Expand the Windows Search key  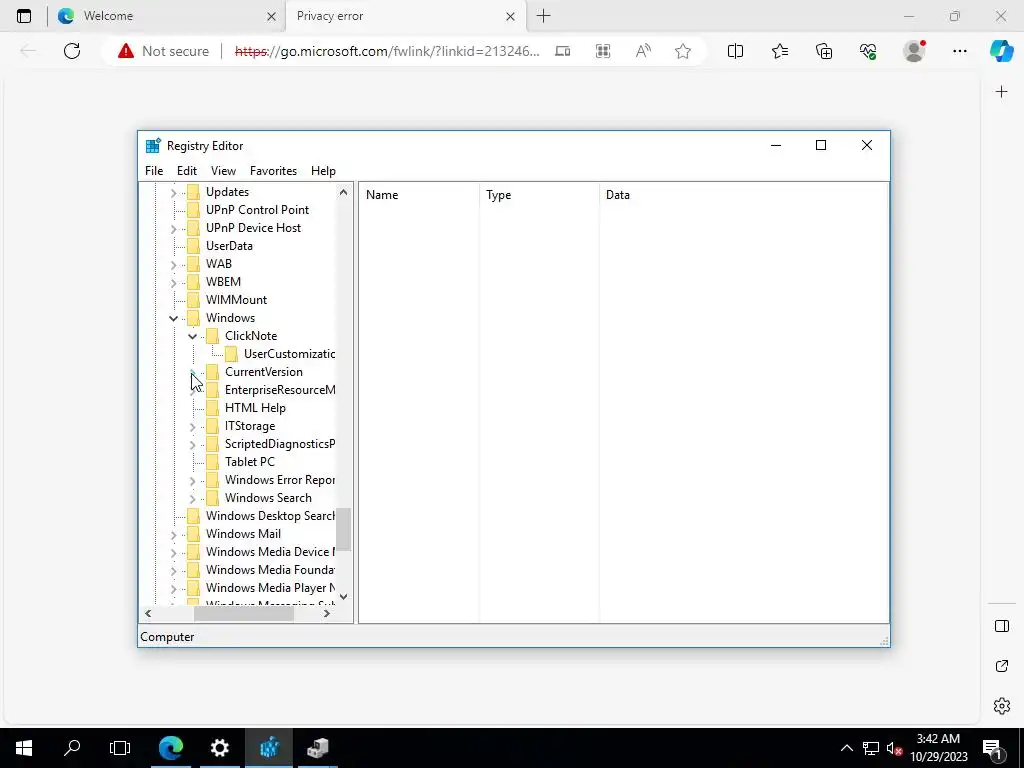192,499
